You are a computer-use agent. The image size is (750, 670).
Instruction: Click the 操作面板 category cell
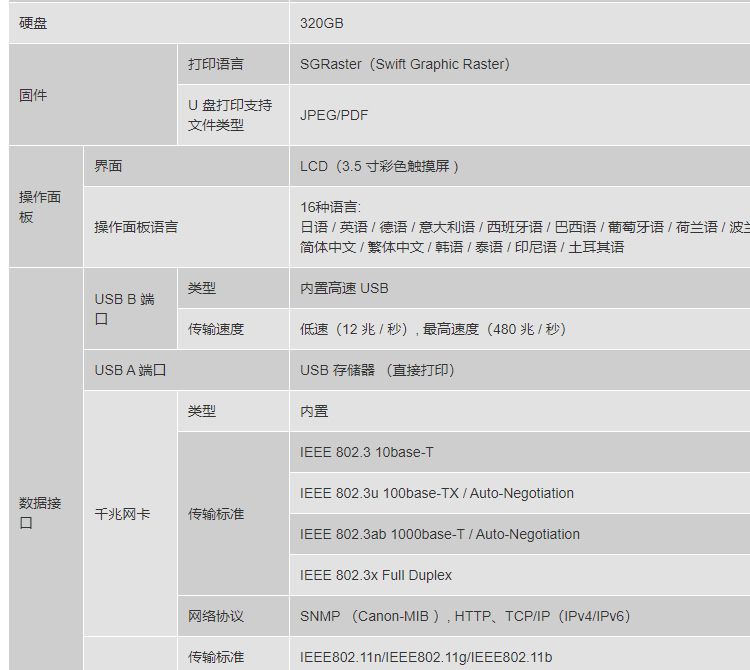40,207
